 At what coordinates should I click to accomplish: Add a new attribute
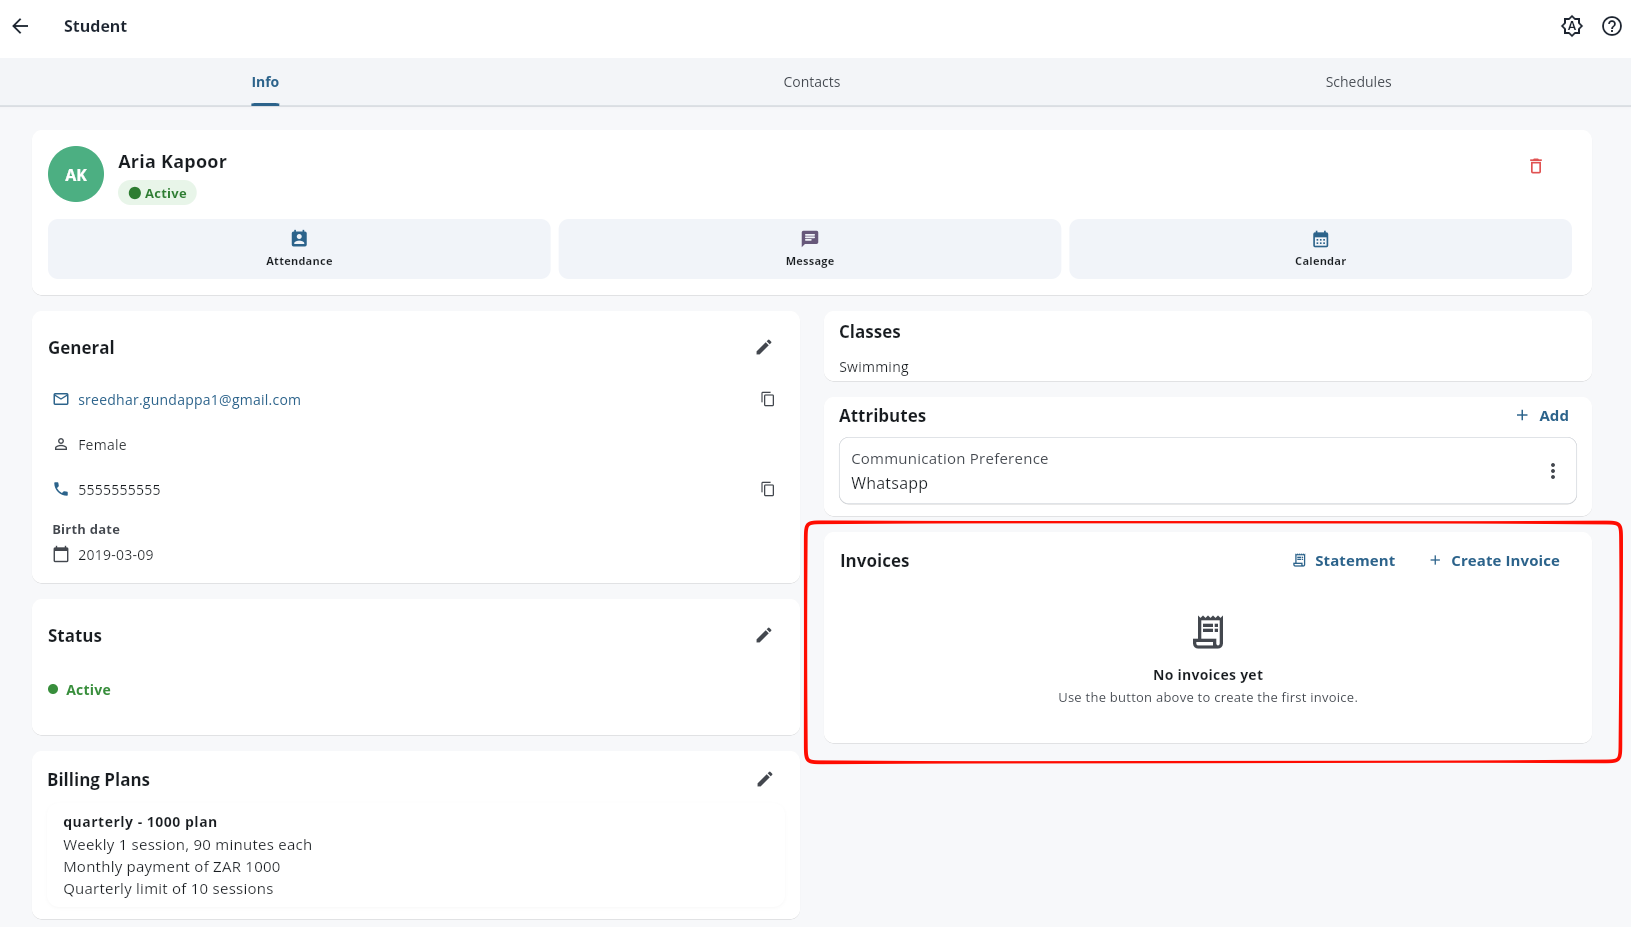coord(1542,416)
